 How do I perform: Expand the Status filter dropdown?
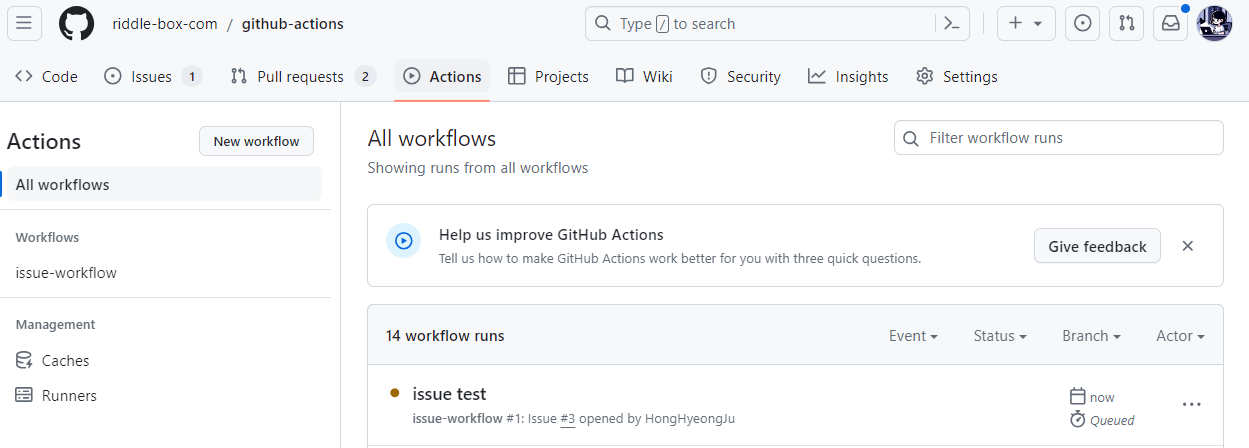[x=1000, y=336]
